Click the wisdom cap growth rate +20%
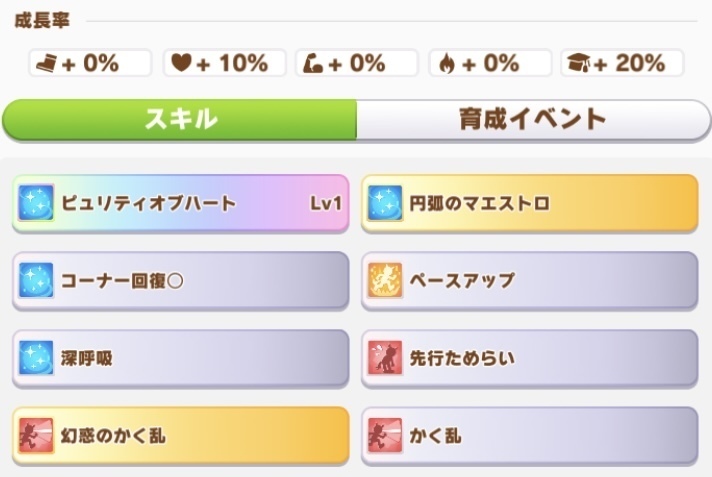712x477 pixels. pos(622,63)
